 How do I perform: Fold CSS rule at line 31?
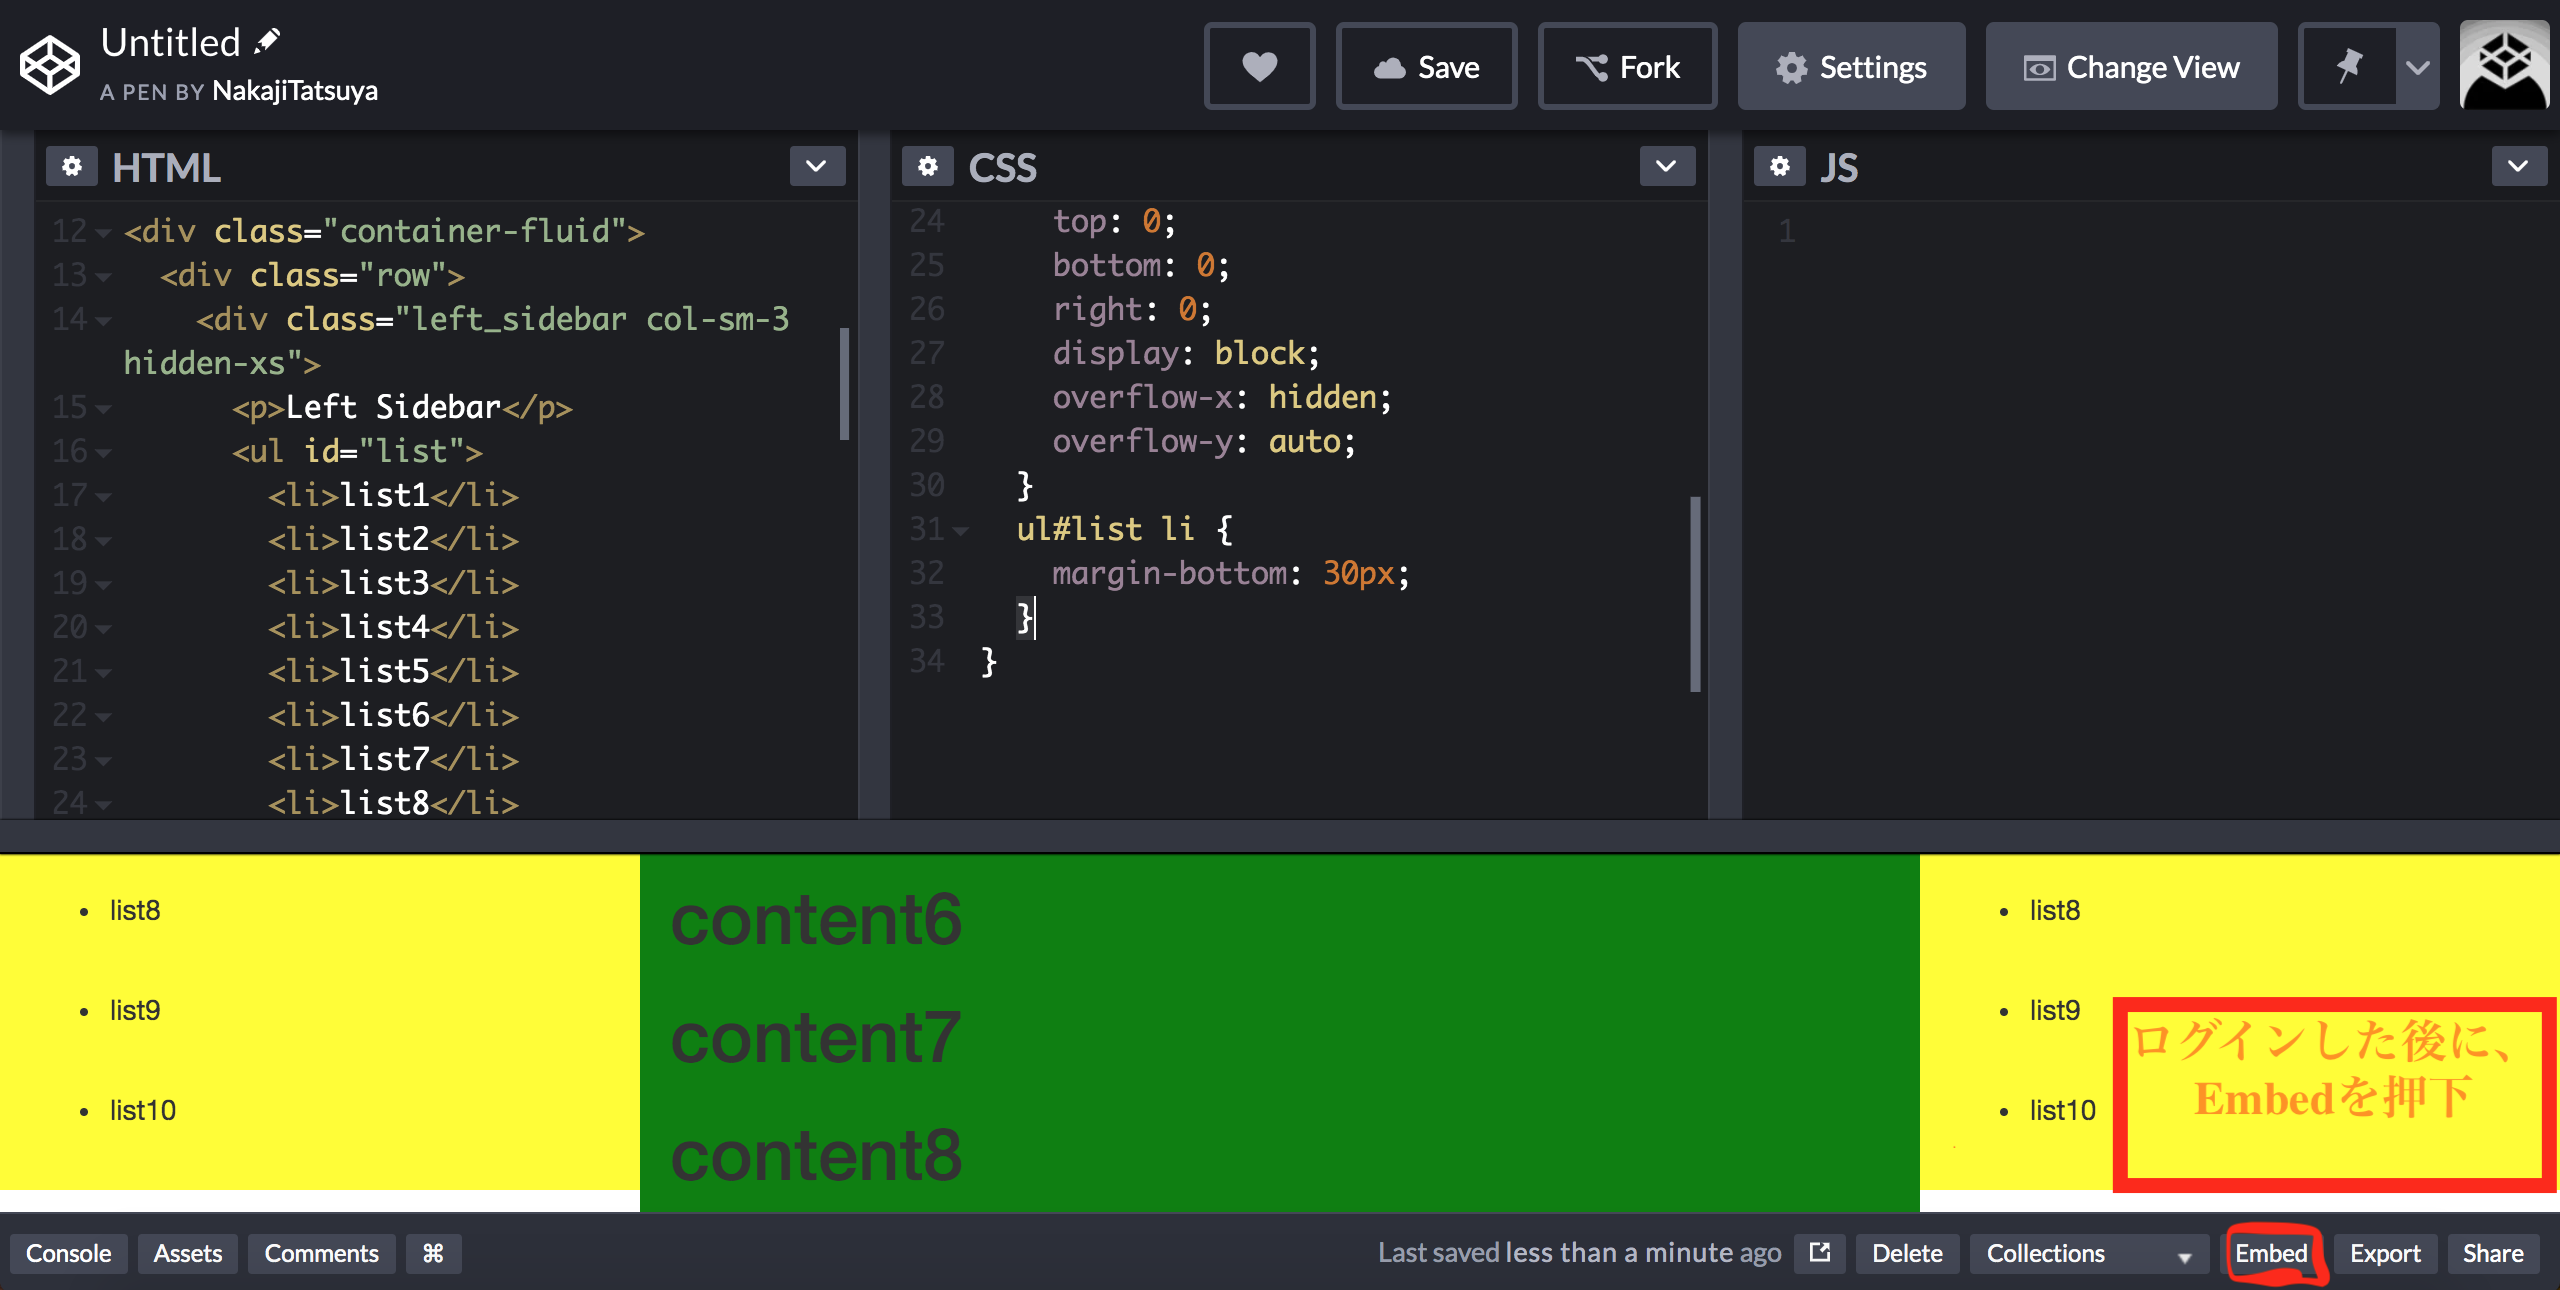click(x=961, y=531)
